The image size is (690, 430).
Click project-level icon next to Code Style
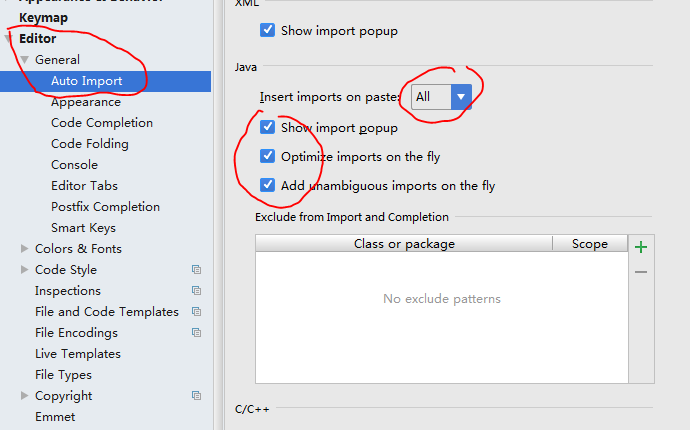click(x=197, y=270)
